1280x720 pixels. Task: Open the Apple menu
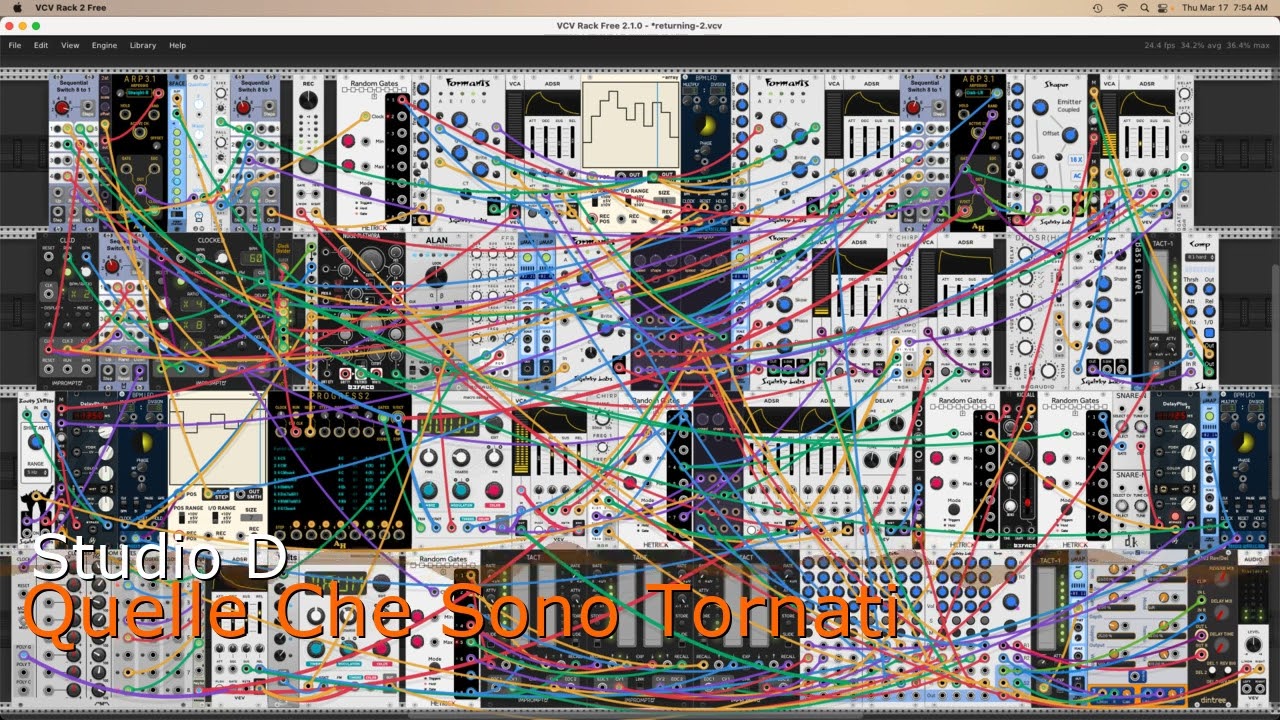(x=17, y=8)
